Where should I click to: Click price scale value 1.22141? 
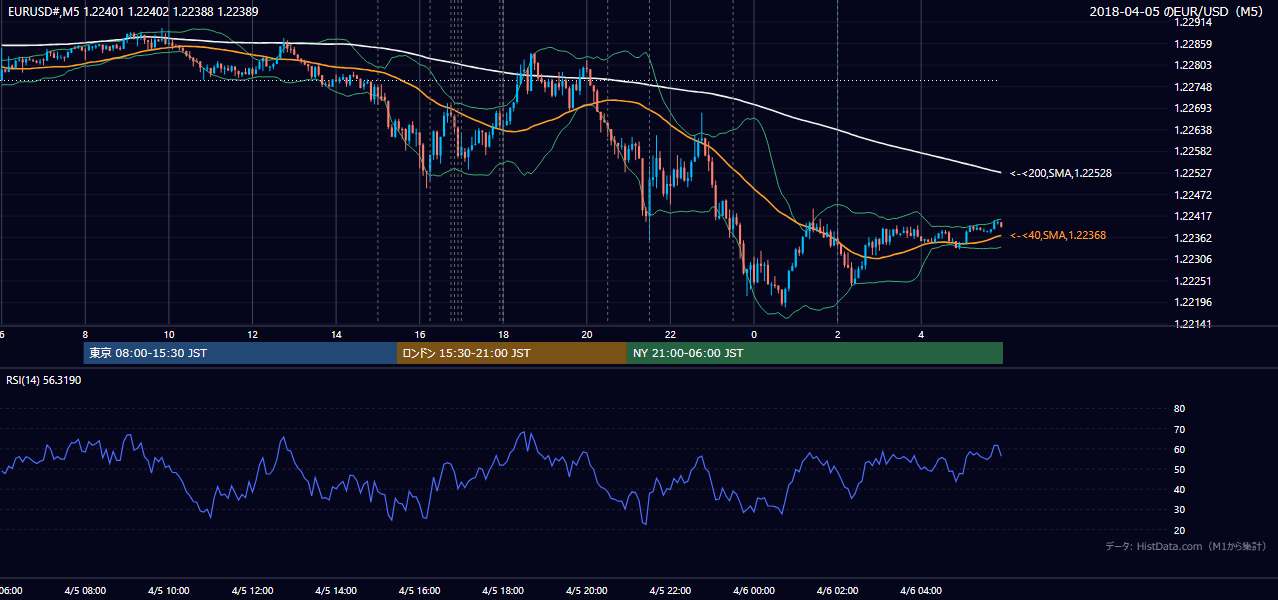pos(1193,324)
